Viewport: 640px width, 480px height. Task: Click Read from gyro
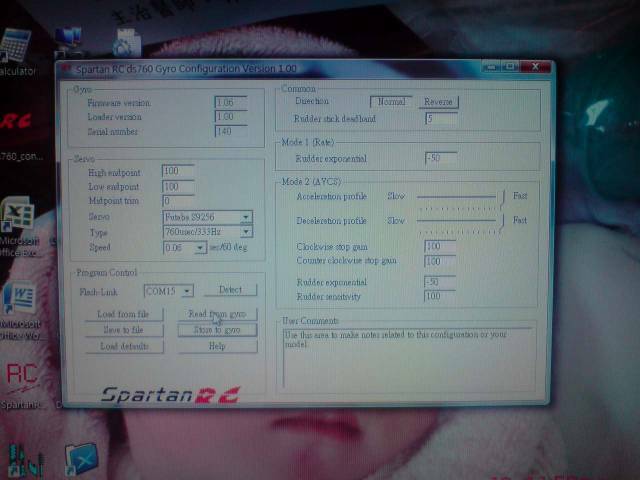217,314
